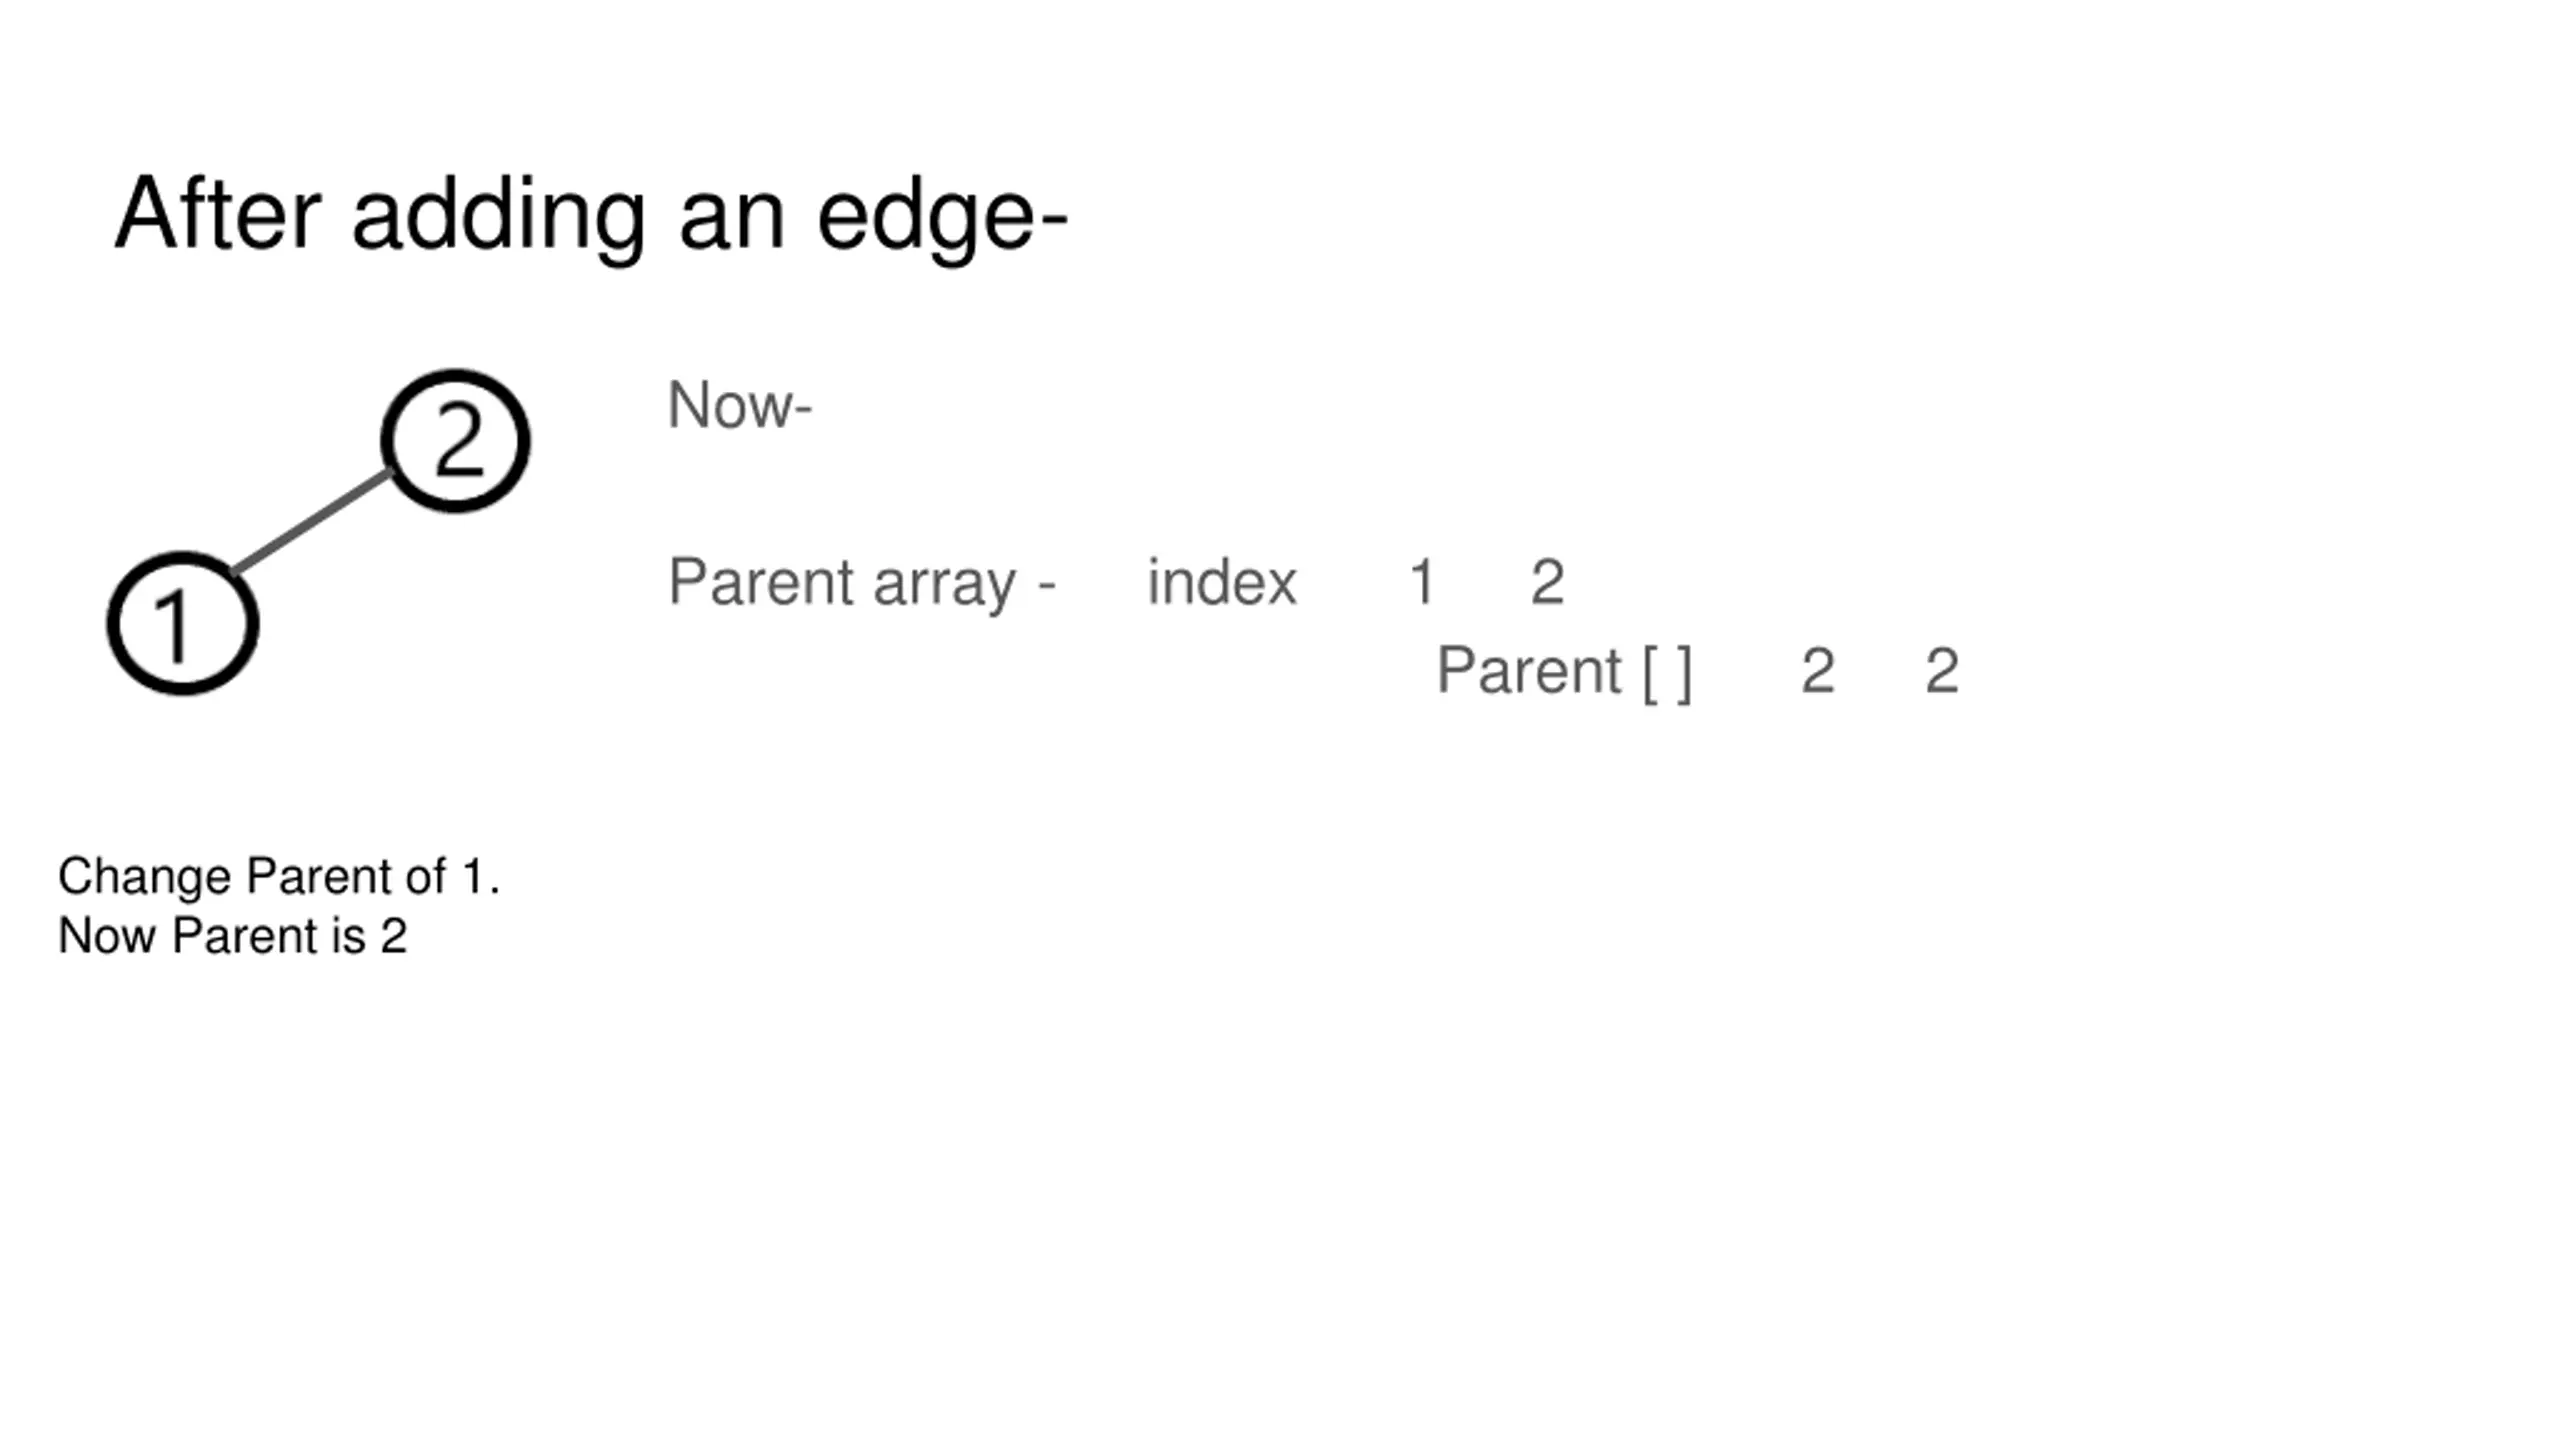Select the graph node labeled 1
Image resolution: width=2560 pixels, height=1440 pixels.
(x=183, y=624)
